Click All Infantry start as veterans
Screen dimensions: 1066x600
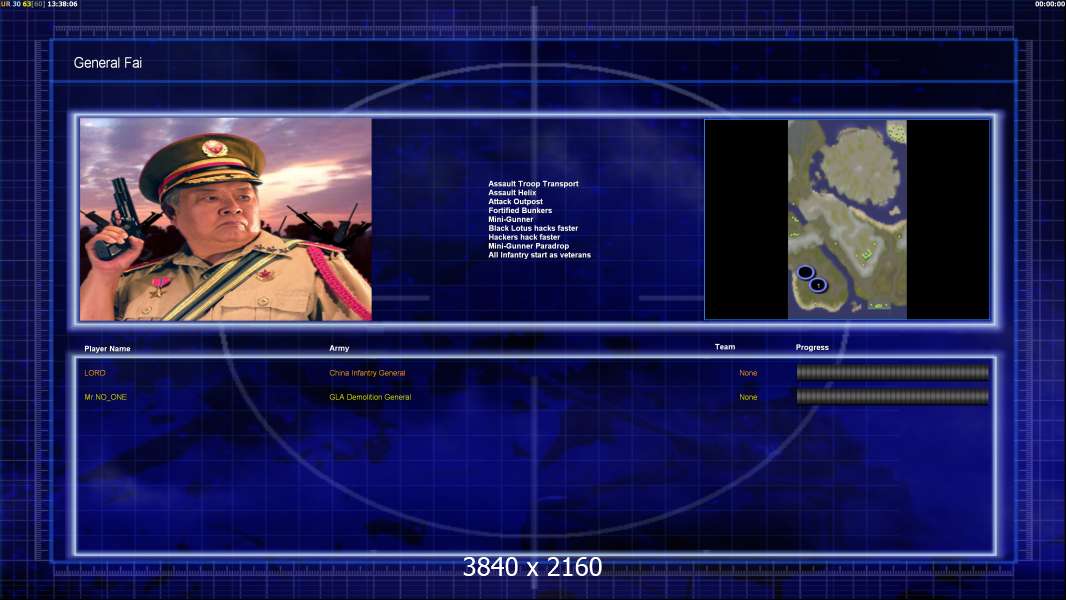tap(539, 255)
